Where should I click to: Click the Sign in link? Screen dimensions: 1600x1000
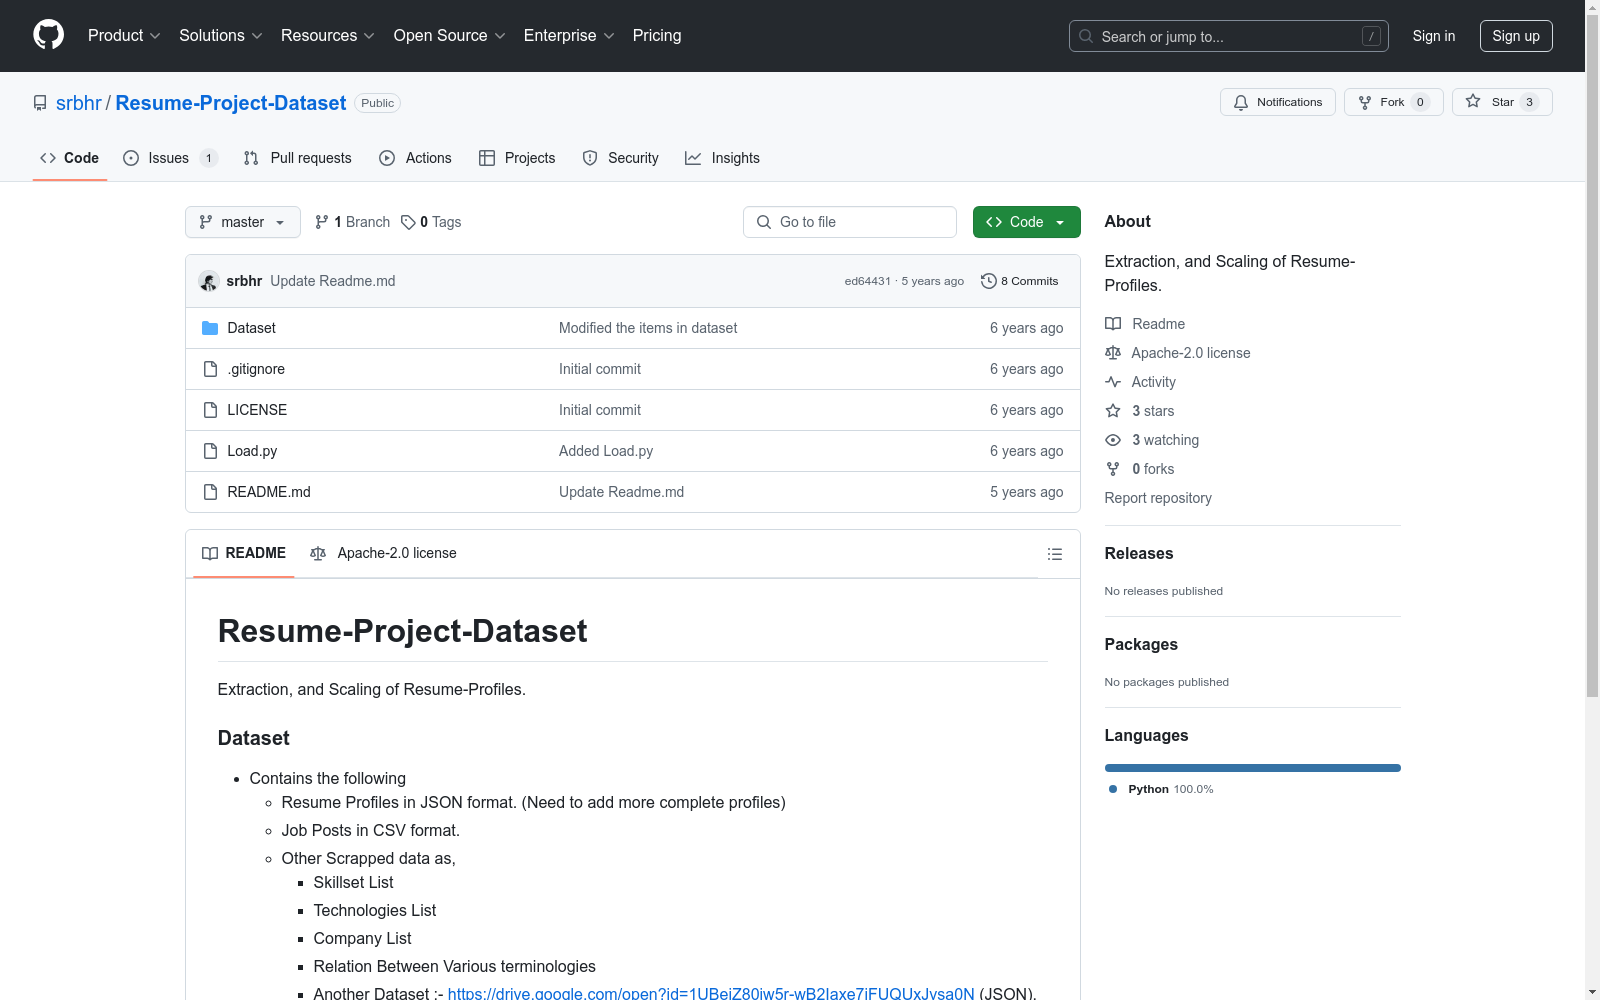tap(1434, 36)
